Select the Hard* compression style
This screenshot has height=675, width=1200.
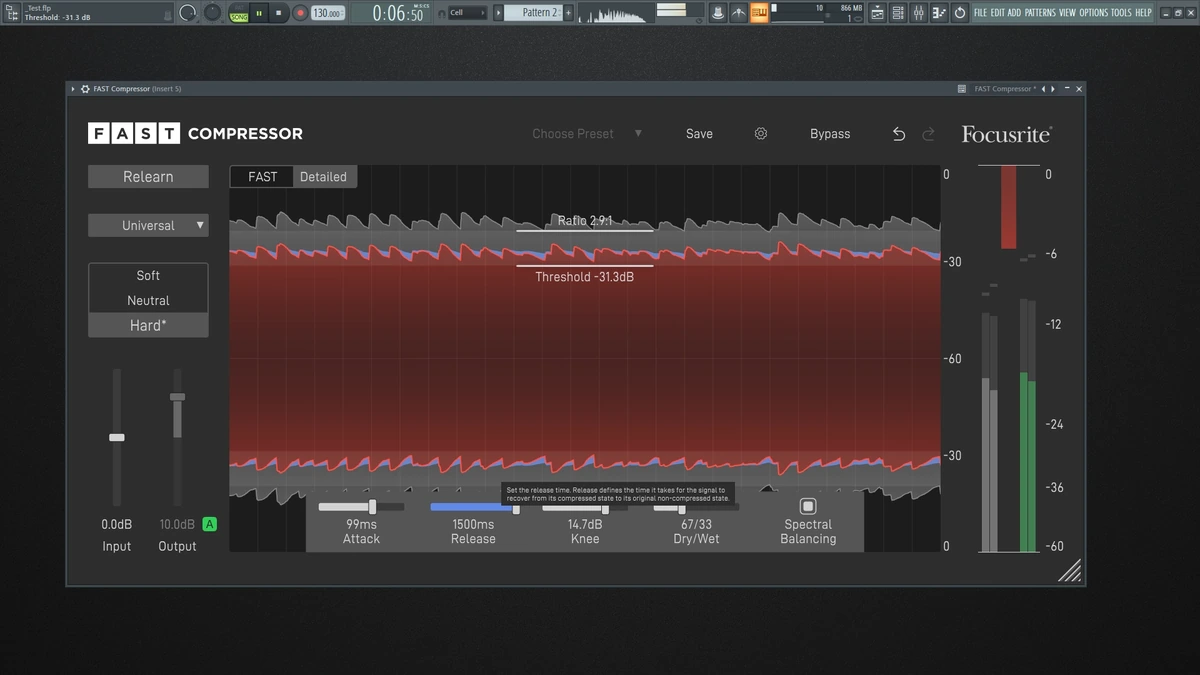click(x=148, y=325)
